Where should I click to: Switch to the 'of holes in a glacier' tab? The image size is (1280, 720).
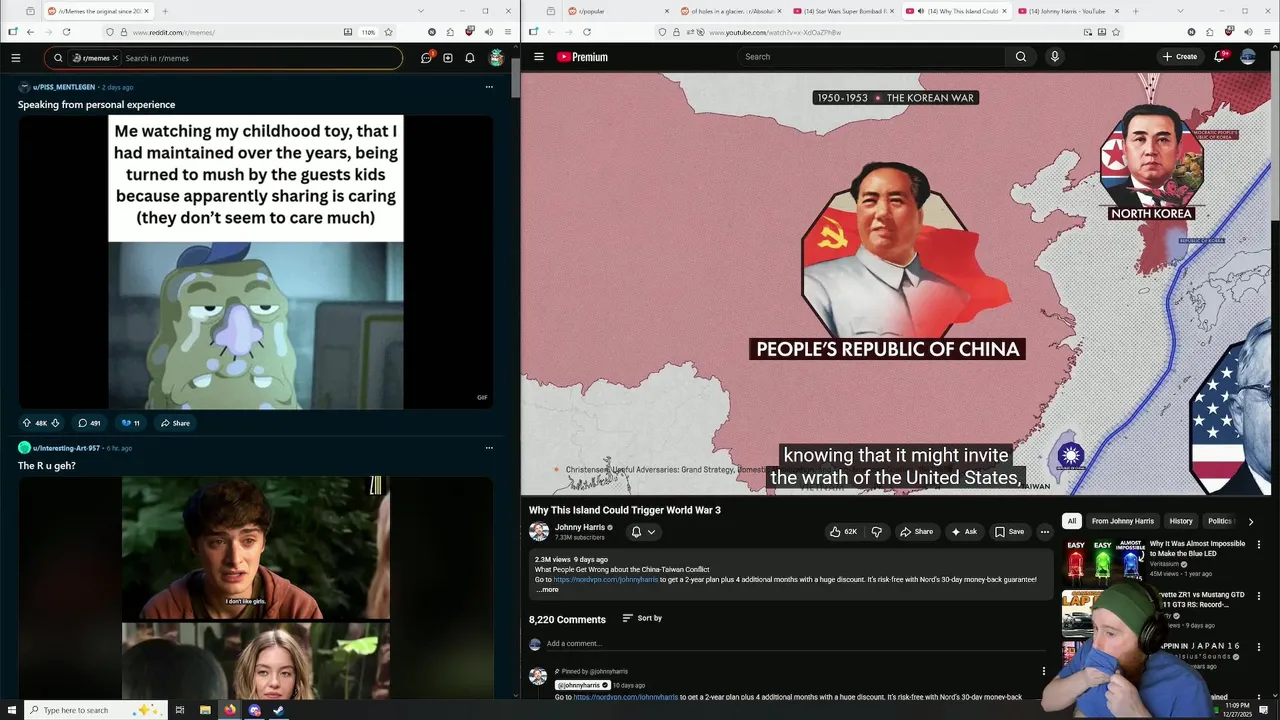pos(731,11)
